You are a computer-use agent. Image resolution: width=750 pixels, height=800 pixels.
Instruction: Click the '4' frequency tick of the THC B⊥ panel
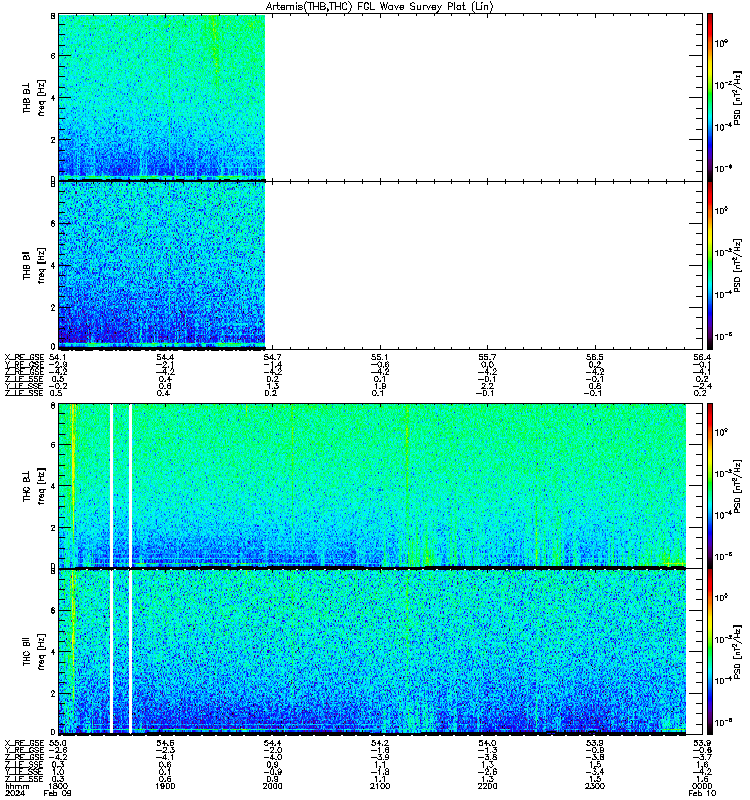pos(53,486)
